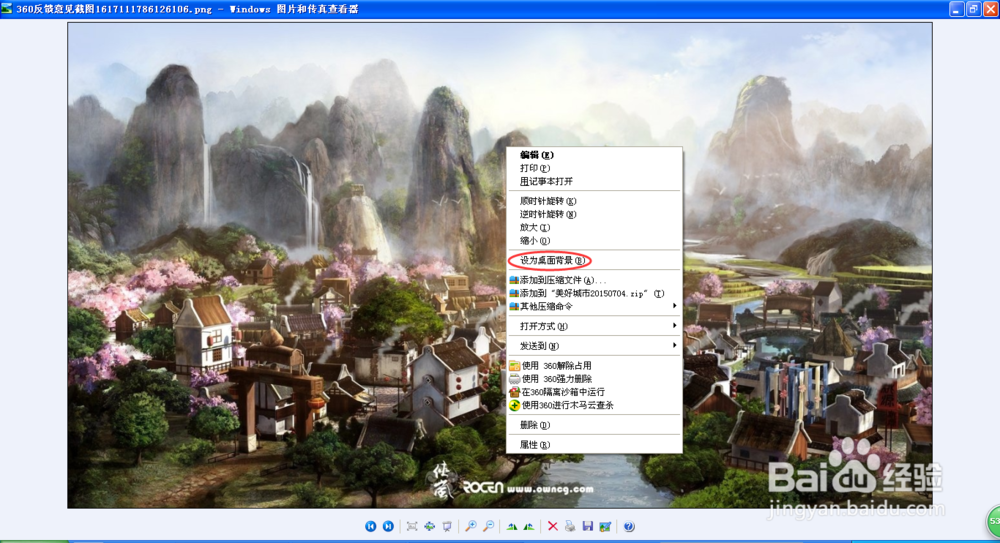This screenshot has width=1000, height=543.
Task: Click the printer icon in toolbar
Action: [570, 526]
